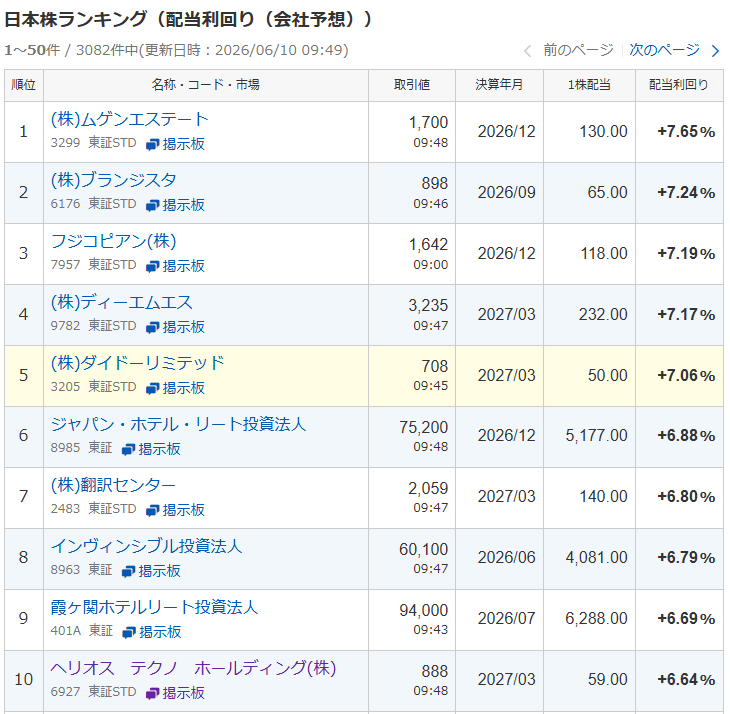Click the previous-page chevron arrow
730x714 pixels.
[x=527, y=51]
